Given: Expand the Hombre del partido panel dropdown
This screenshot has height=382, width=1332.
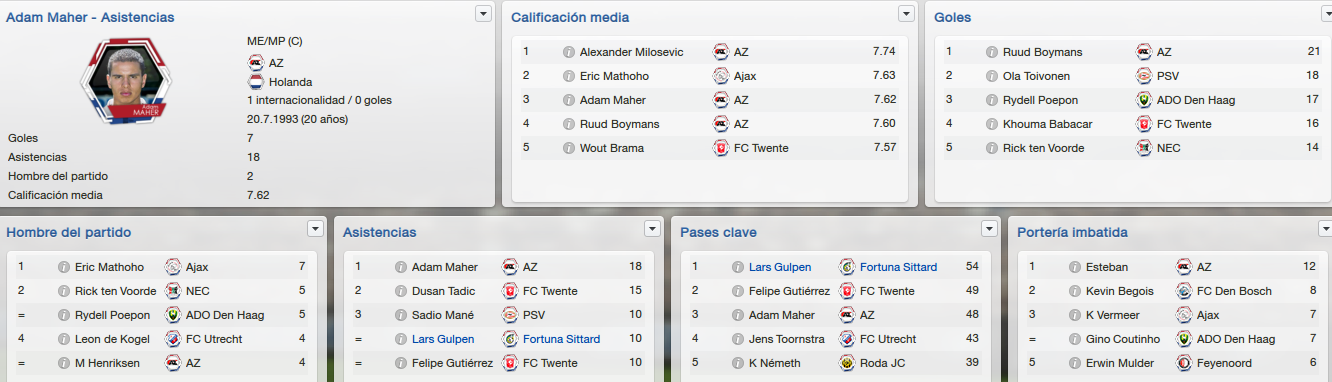Looking at the screenshot, I should pyautogui.click(x=316, y=229).
